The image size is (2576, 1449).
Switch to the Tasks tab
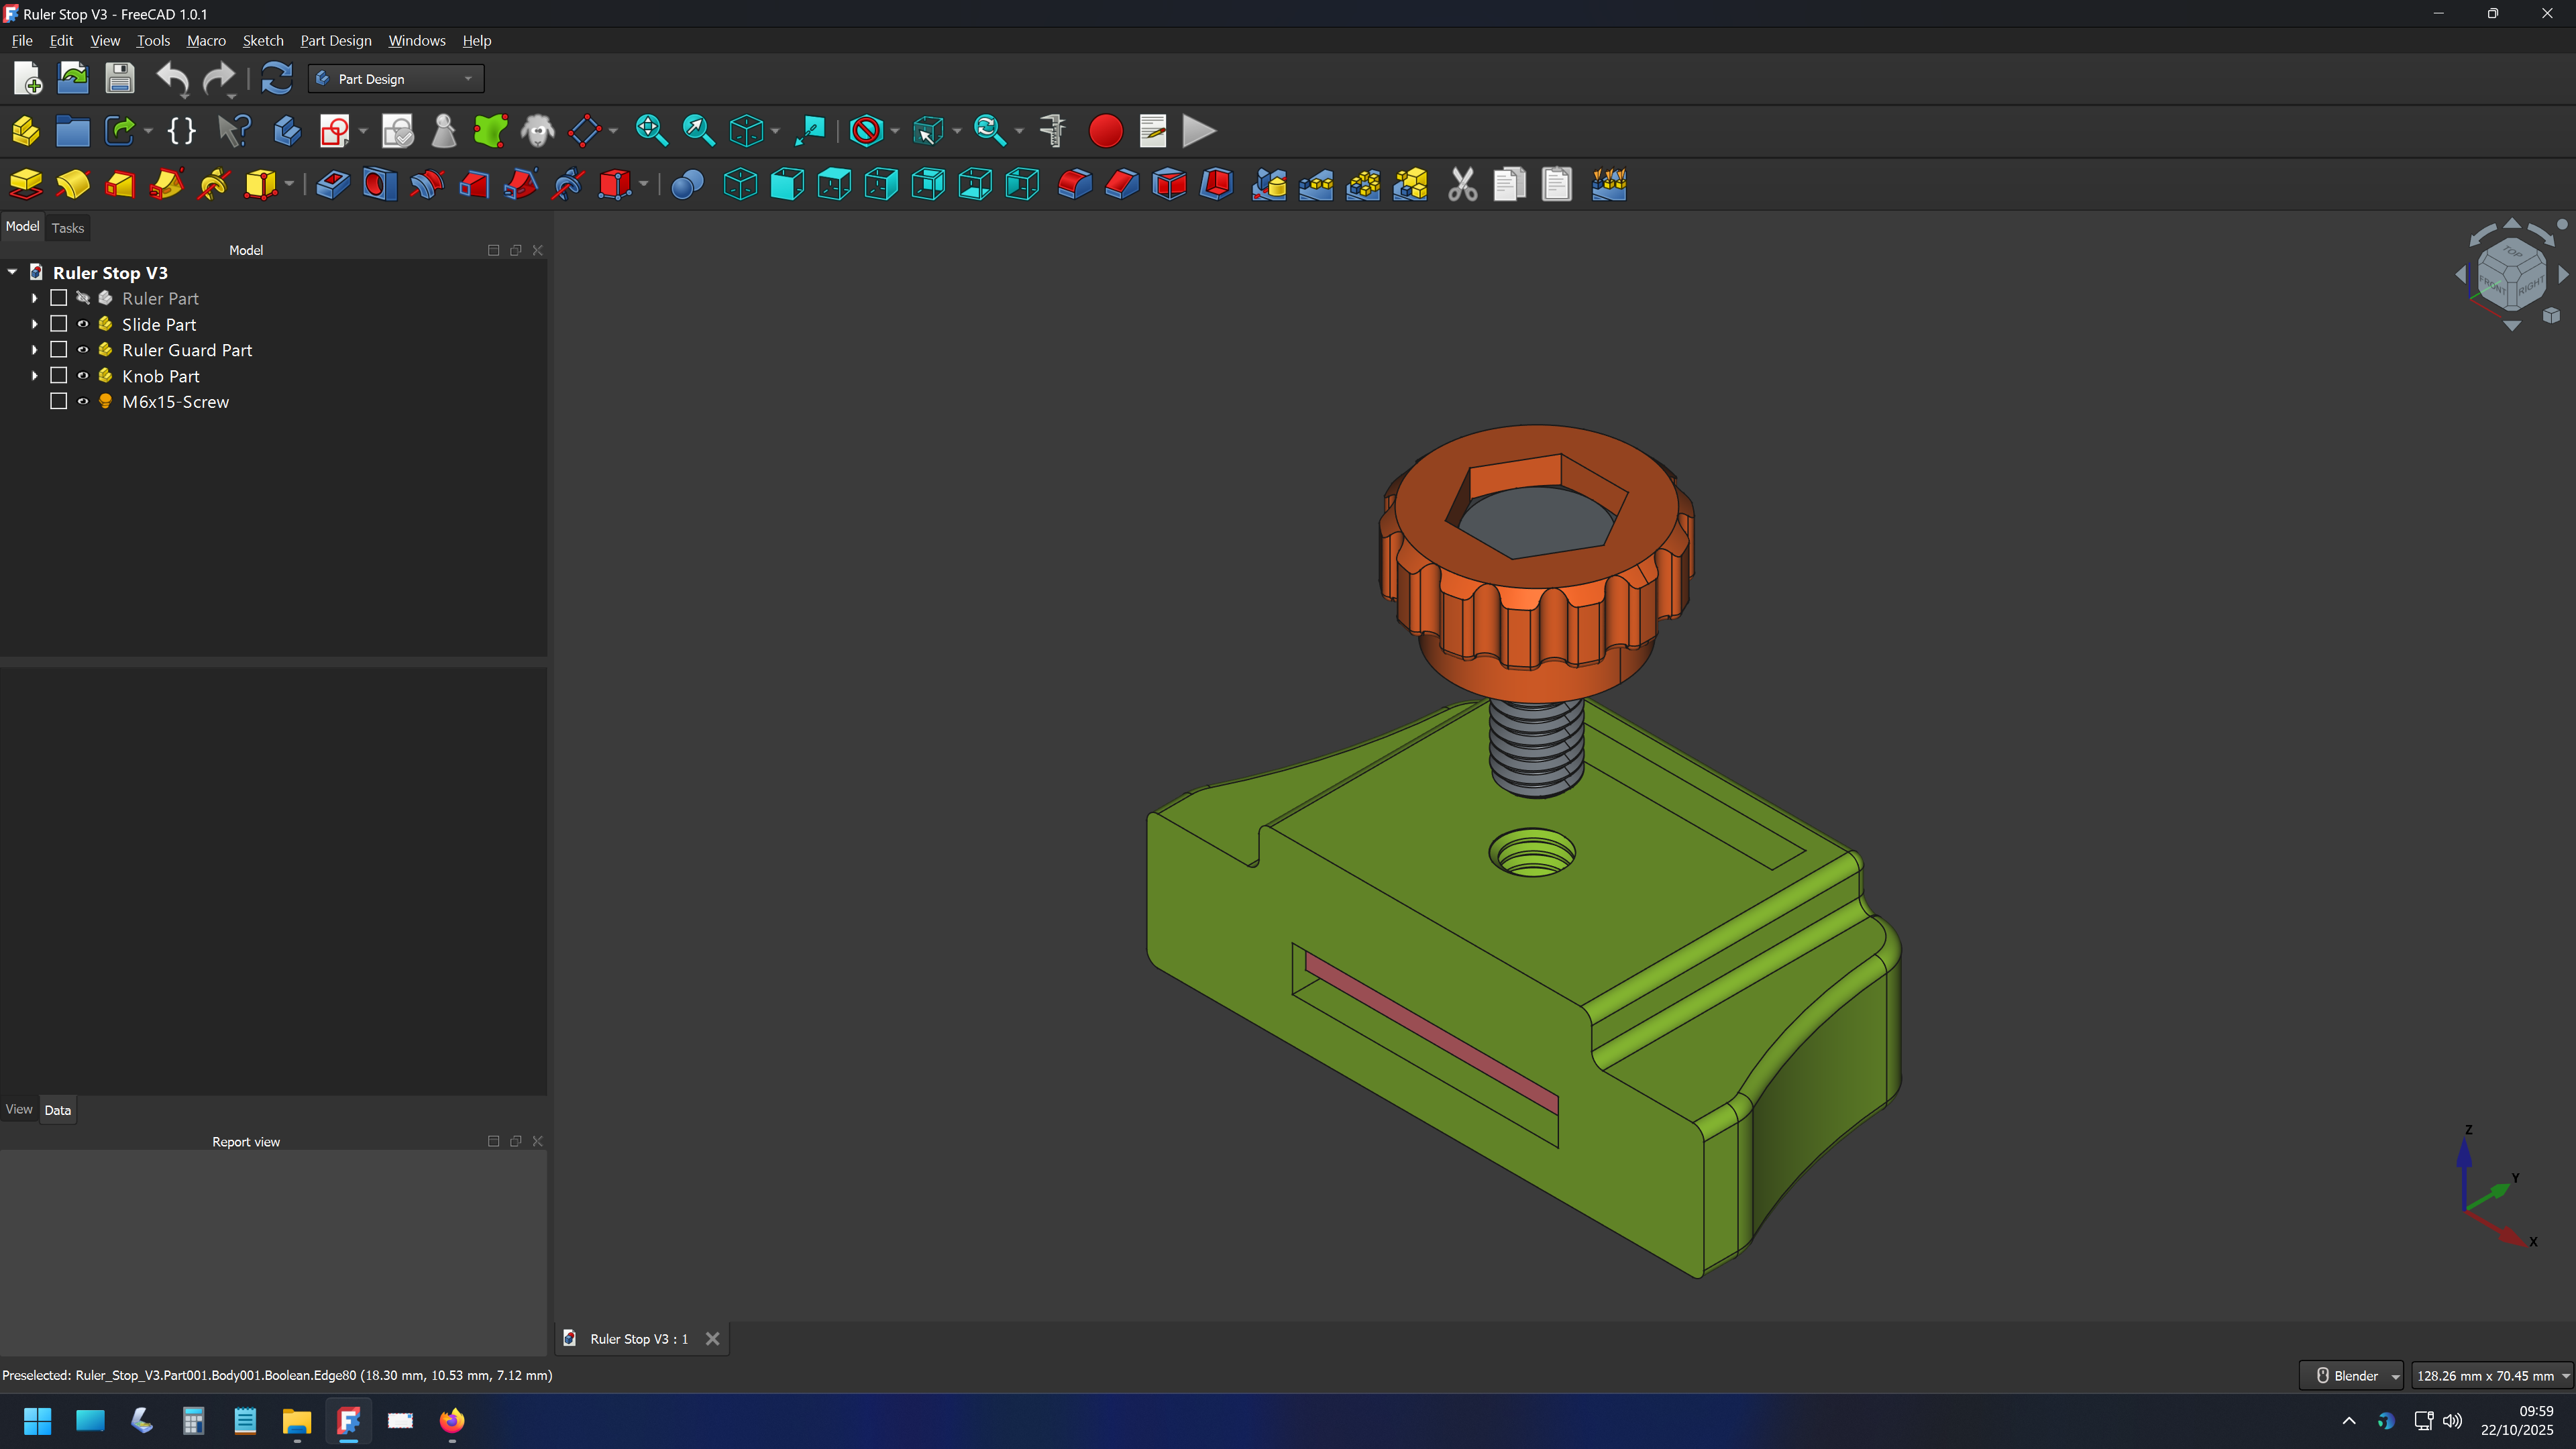(x=68, y=228)
